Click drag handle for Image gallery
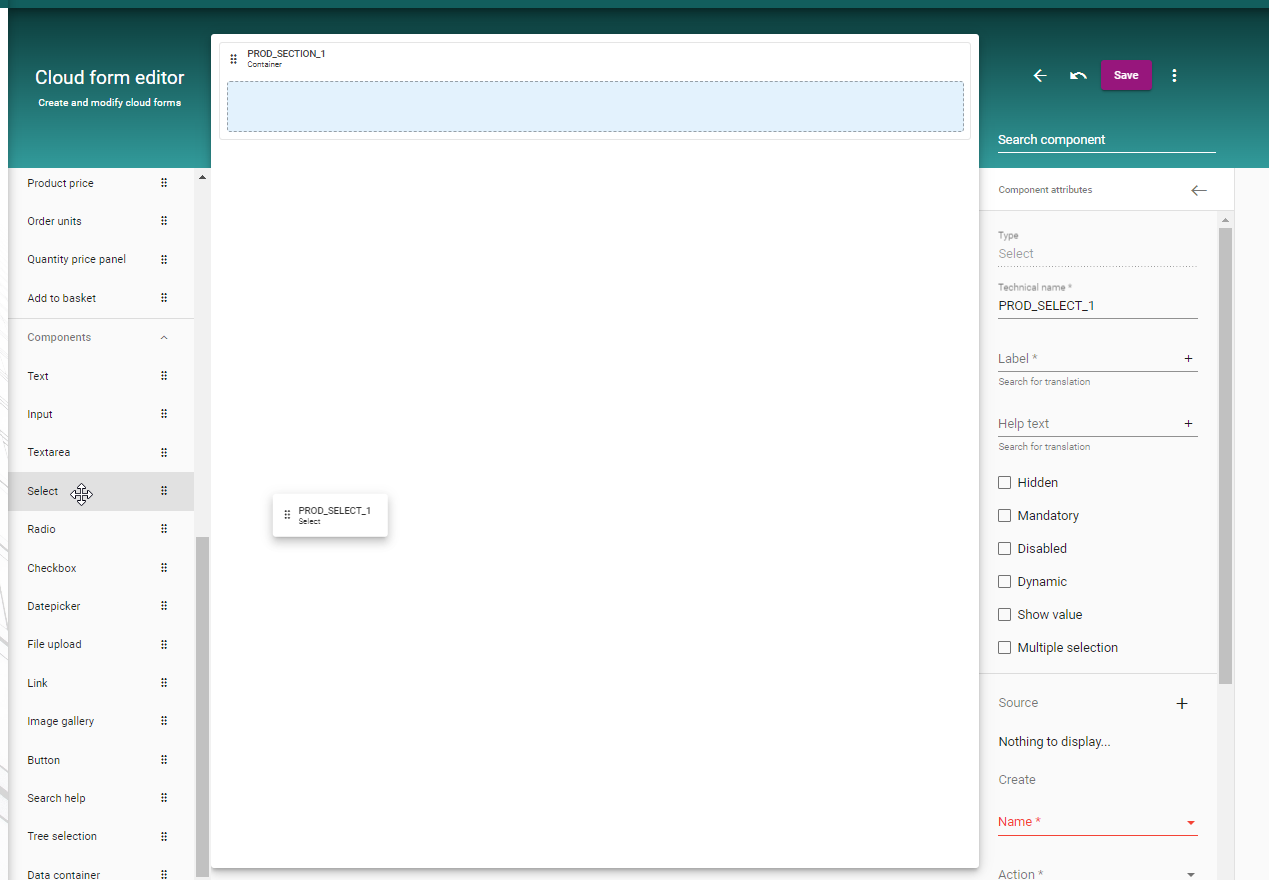The height and width of the screenshot is (880, 1269). click(x=164, y=721)
